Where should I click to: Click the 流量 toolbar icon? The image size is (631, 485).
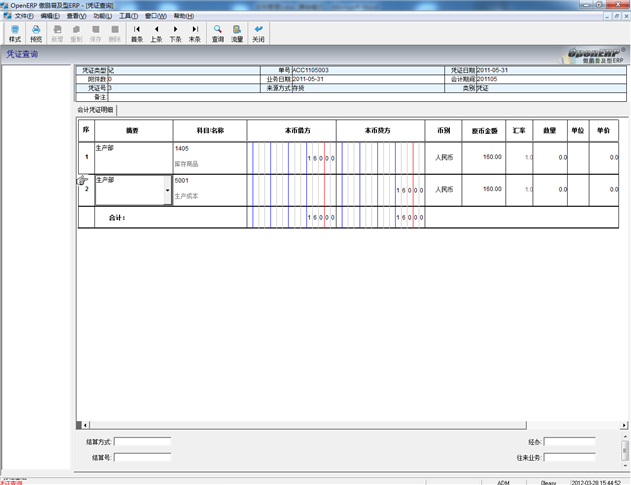click(x=237, y=33)
